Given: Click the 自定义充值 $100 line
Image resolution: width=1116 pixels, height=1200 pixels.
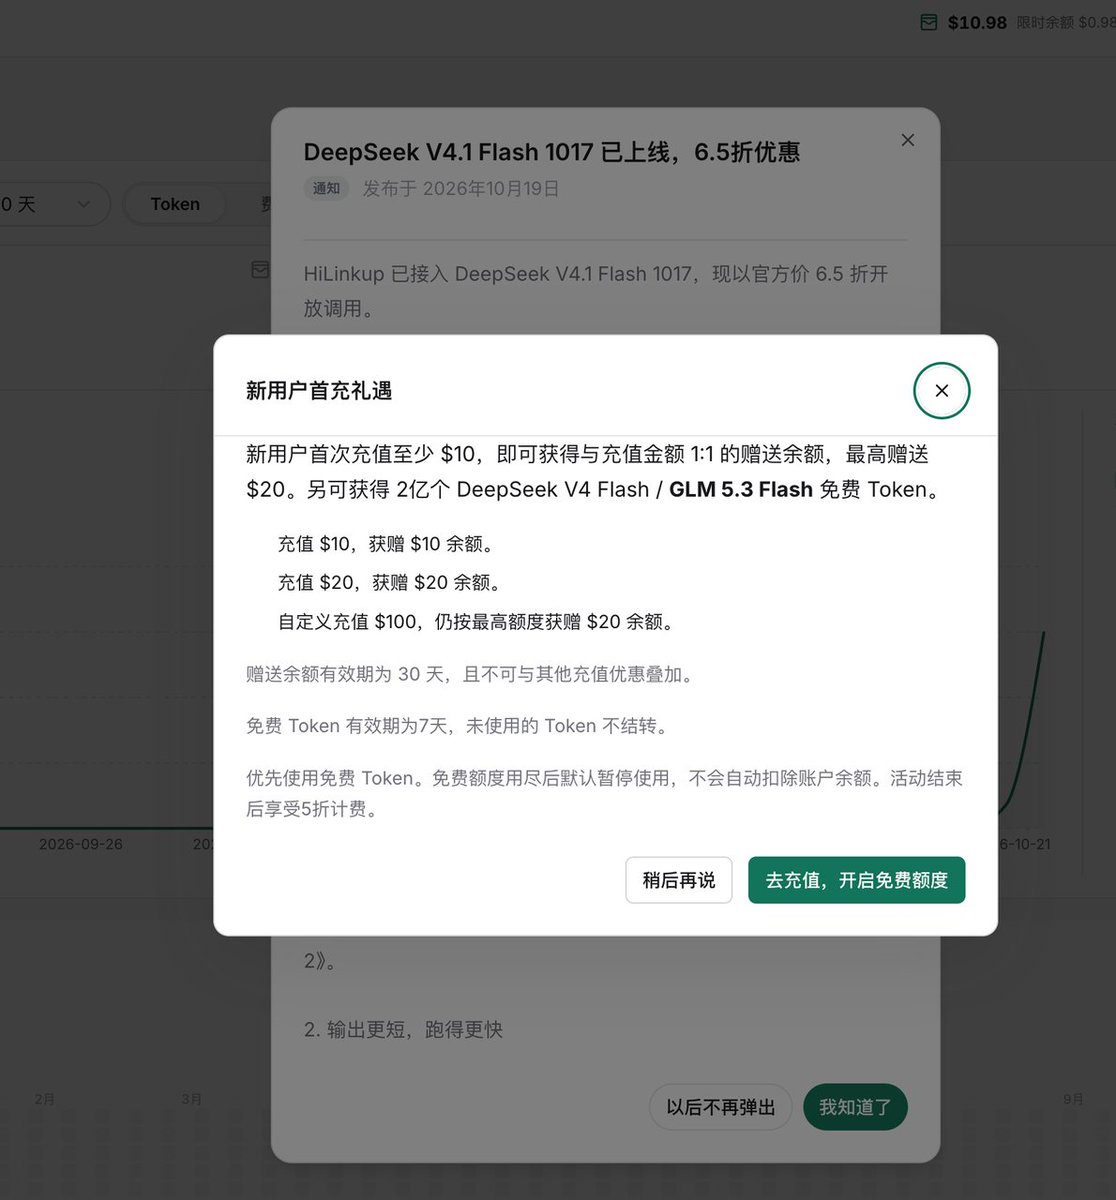Looking at the screenshot, I should [477, 621].
